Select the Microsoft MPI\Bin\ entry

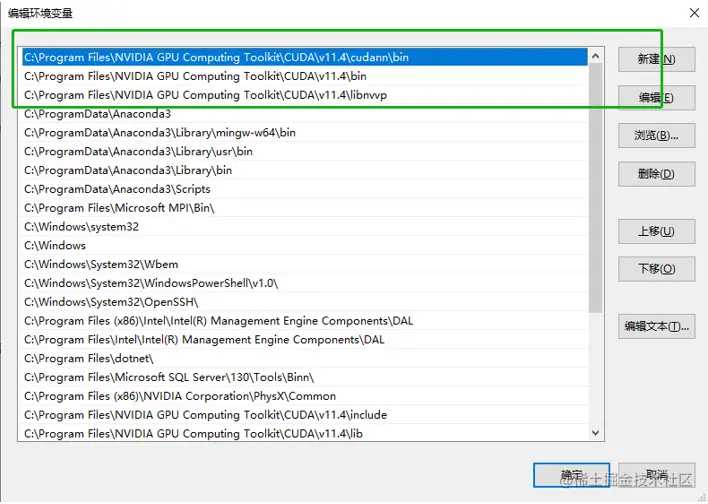click(305, 208)
